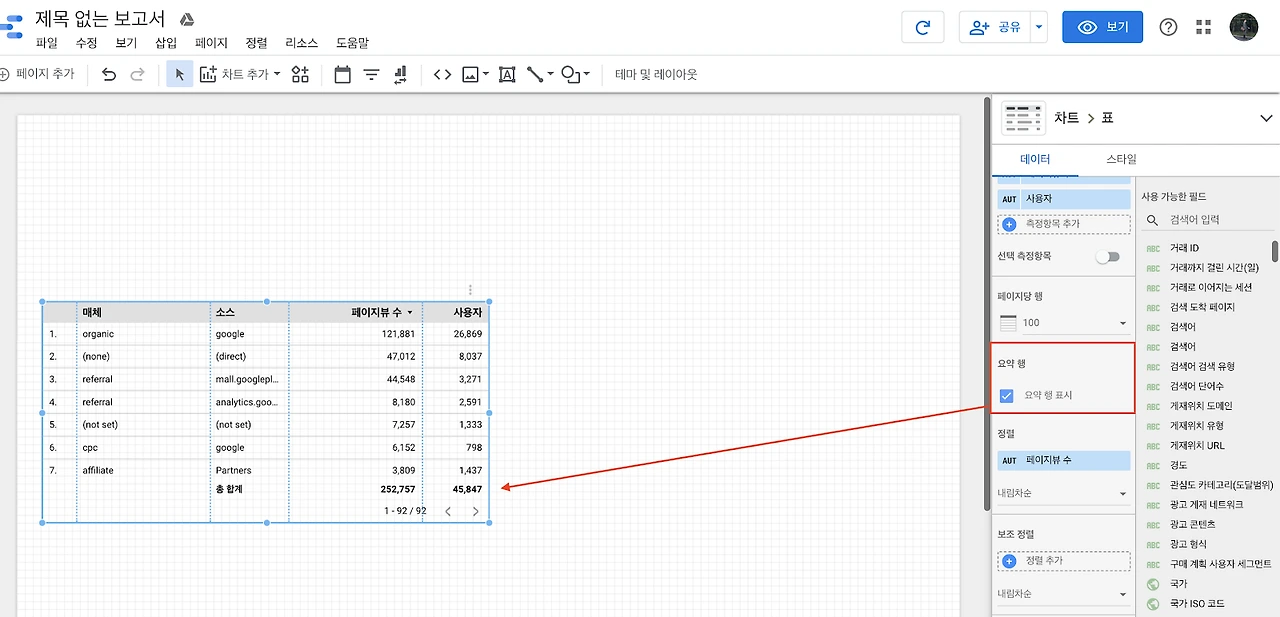This screenshot has width=1280, height=617.
Task: Add a filter control with the lines icon
Action: click(371, 74)
